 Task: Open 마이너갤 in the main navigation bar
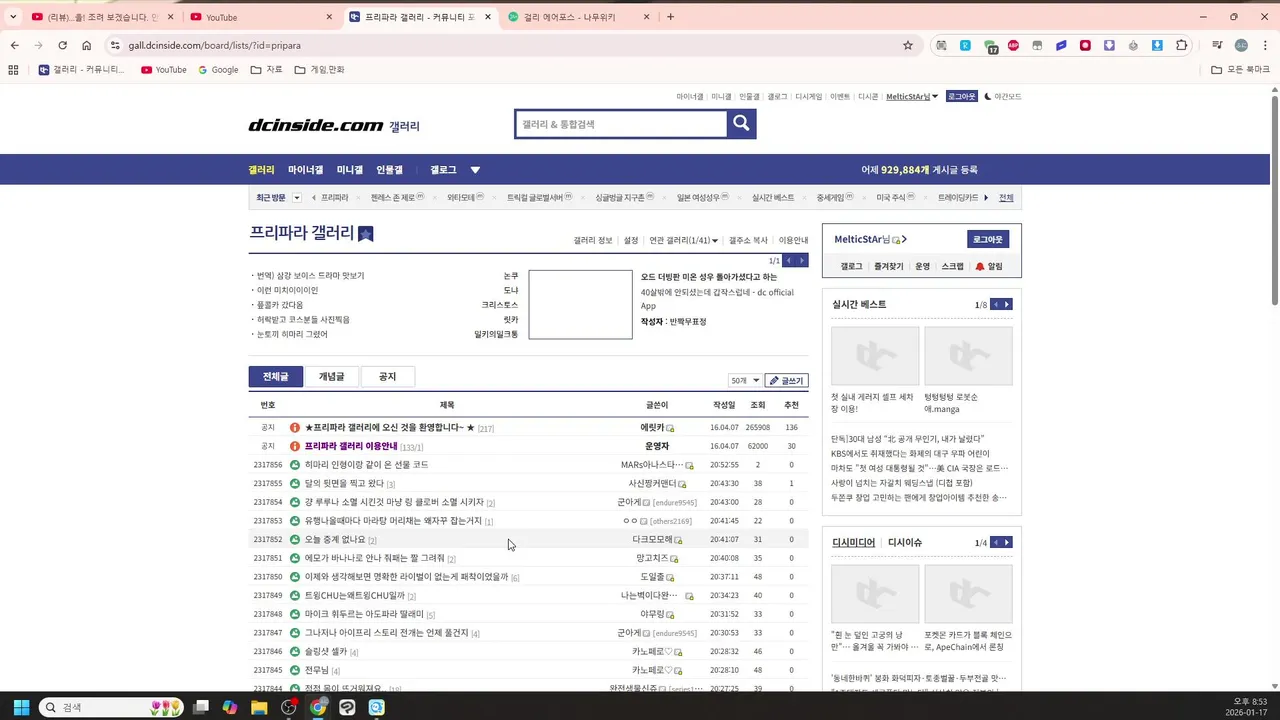[x=305, y=170]
